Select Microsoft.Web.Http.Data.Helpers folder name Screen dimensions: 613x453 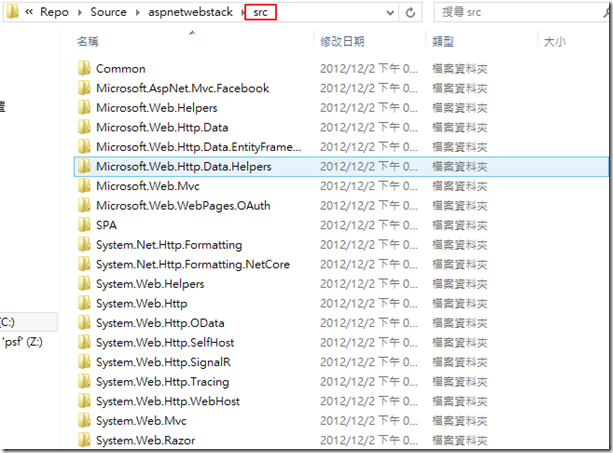184,167
